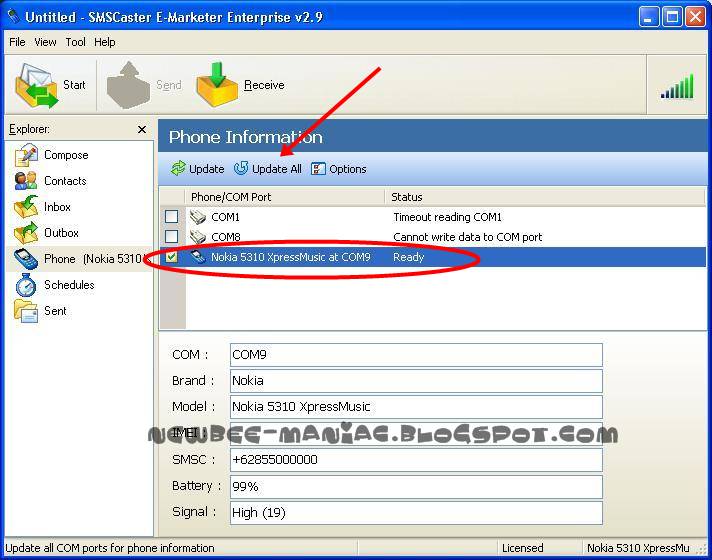Select the Phone (Nokia 5310) explorer icon
Viewport: 712px width, 560px height.
click(x=26, y=259)
